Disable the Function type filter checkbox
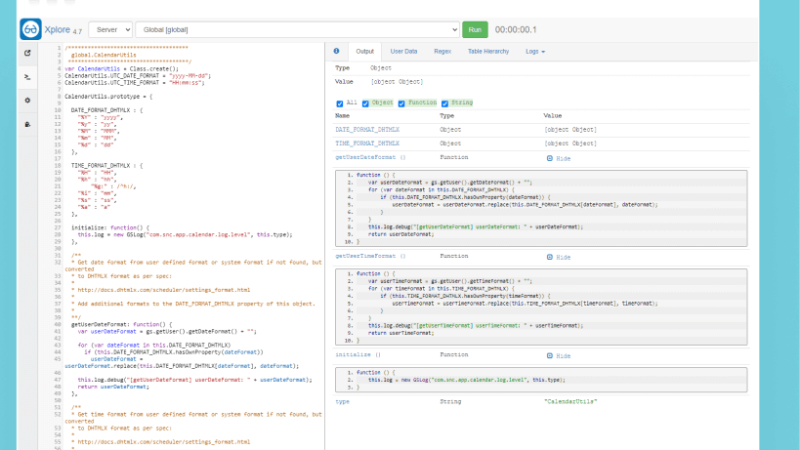The height and width of the screenshot is (450, 800). 402,103
